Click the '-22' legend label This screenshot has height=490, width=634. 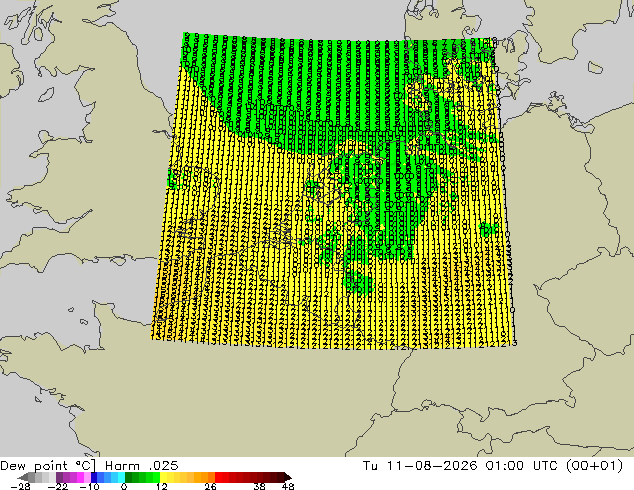(58, 486)
